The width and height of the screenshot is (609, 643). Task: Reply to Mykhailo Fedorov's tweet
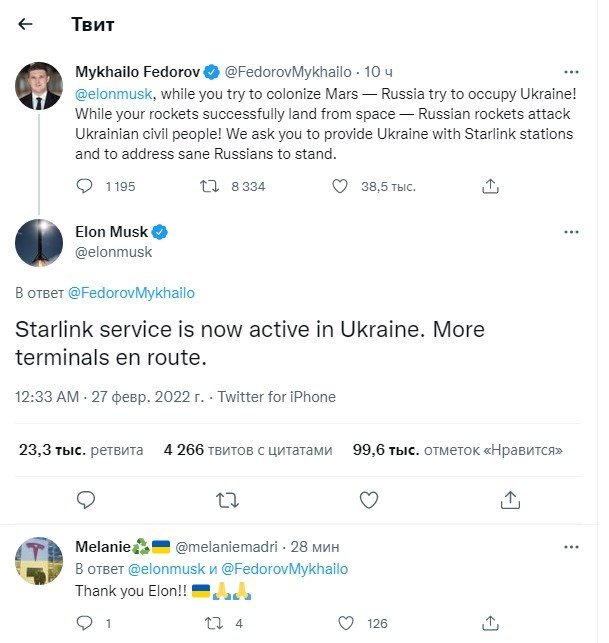coord(86,186)
